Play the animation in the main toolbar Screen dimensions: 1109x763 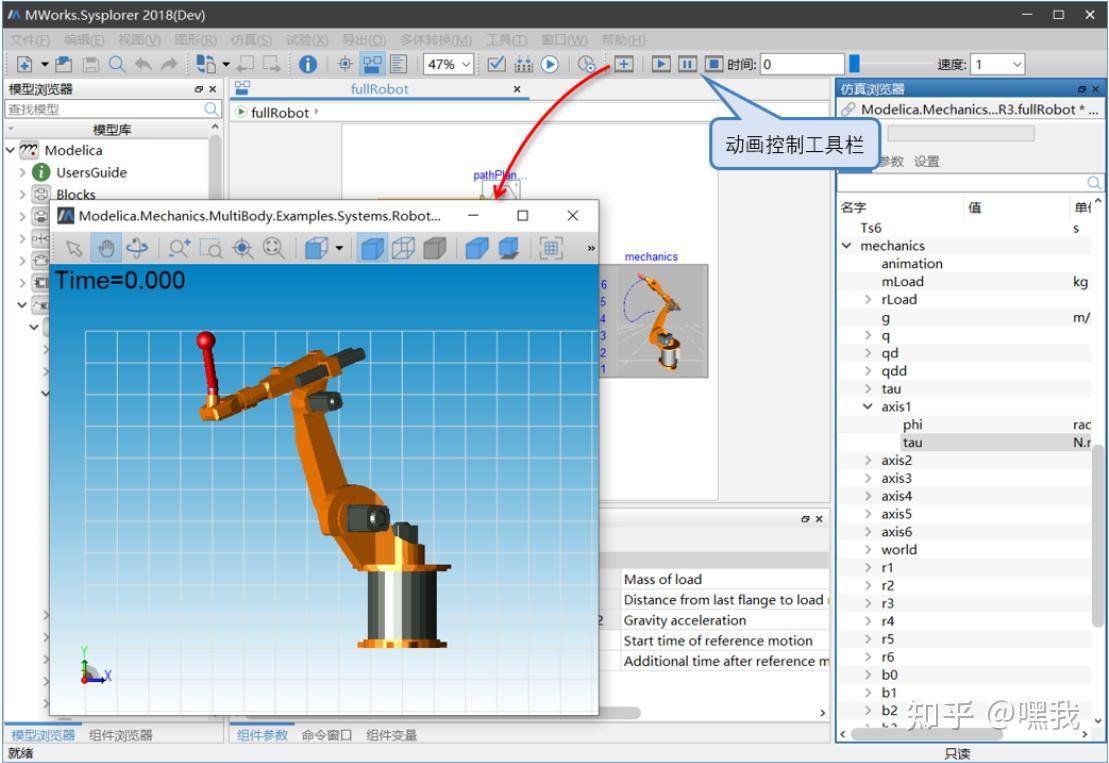click(661, 64)
